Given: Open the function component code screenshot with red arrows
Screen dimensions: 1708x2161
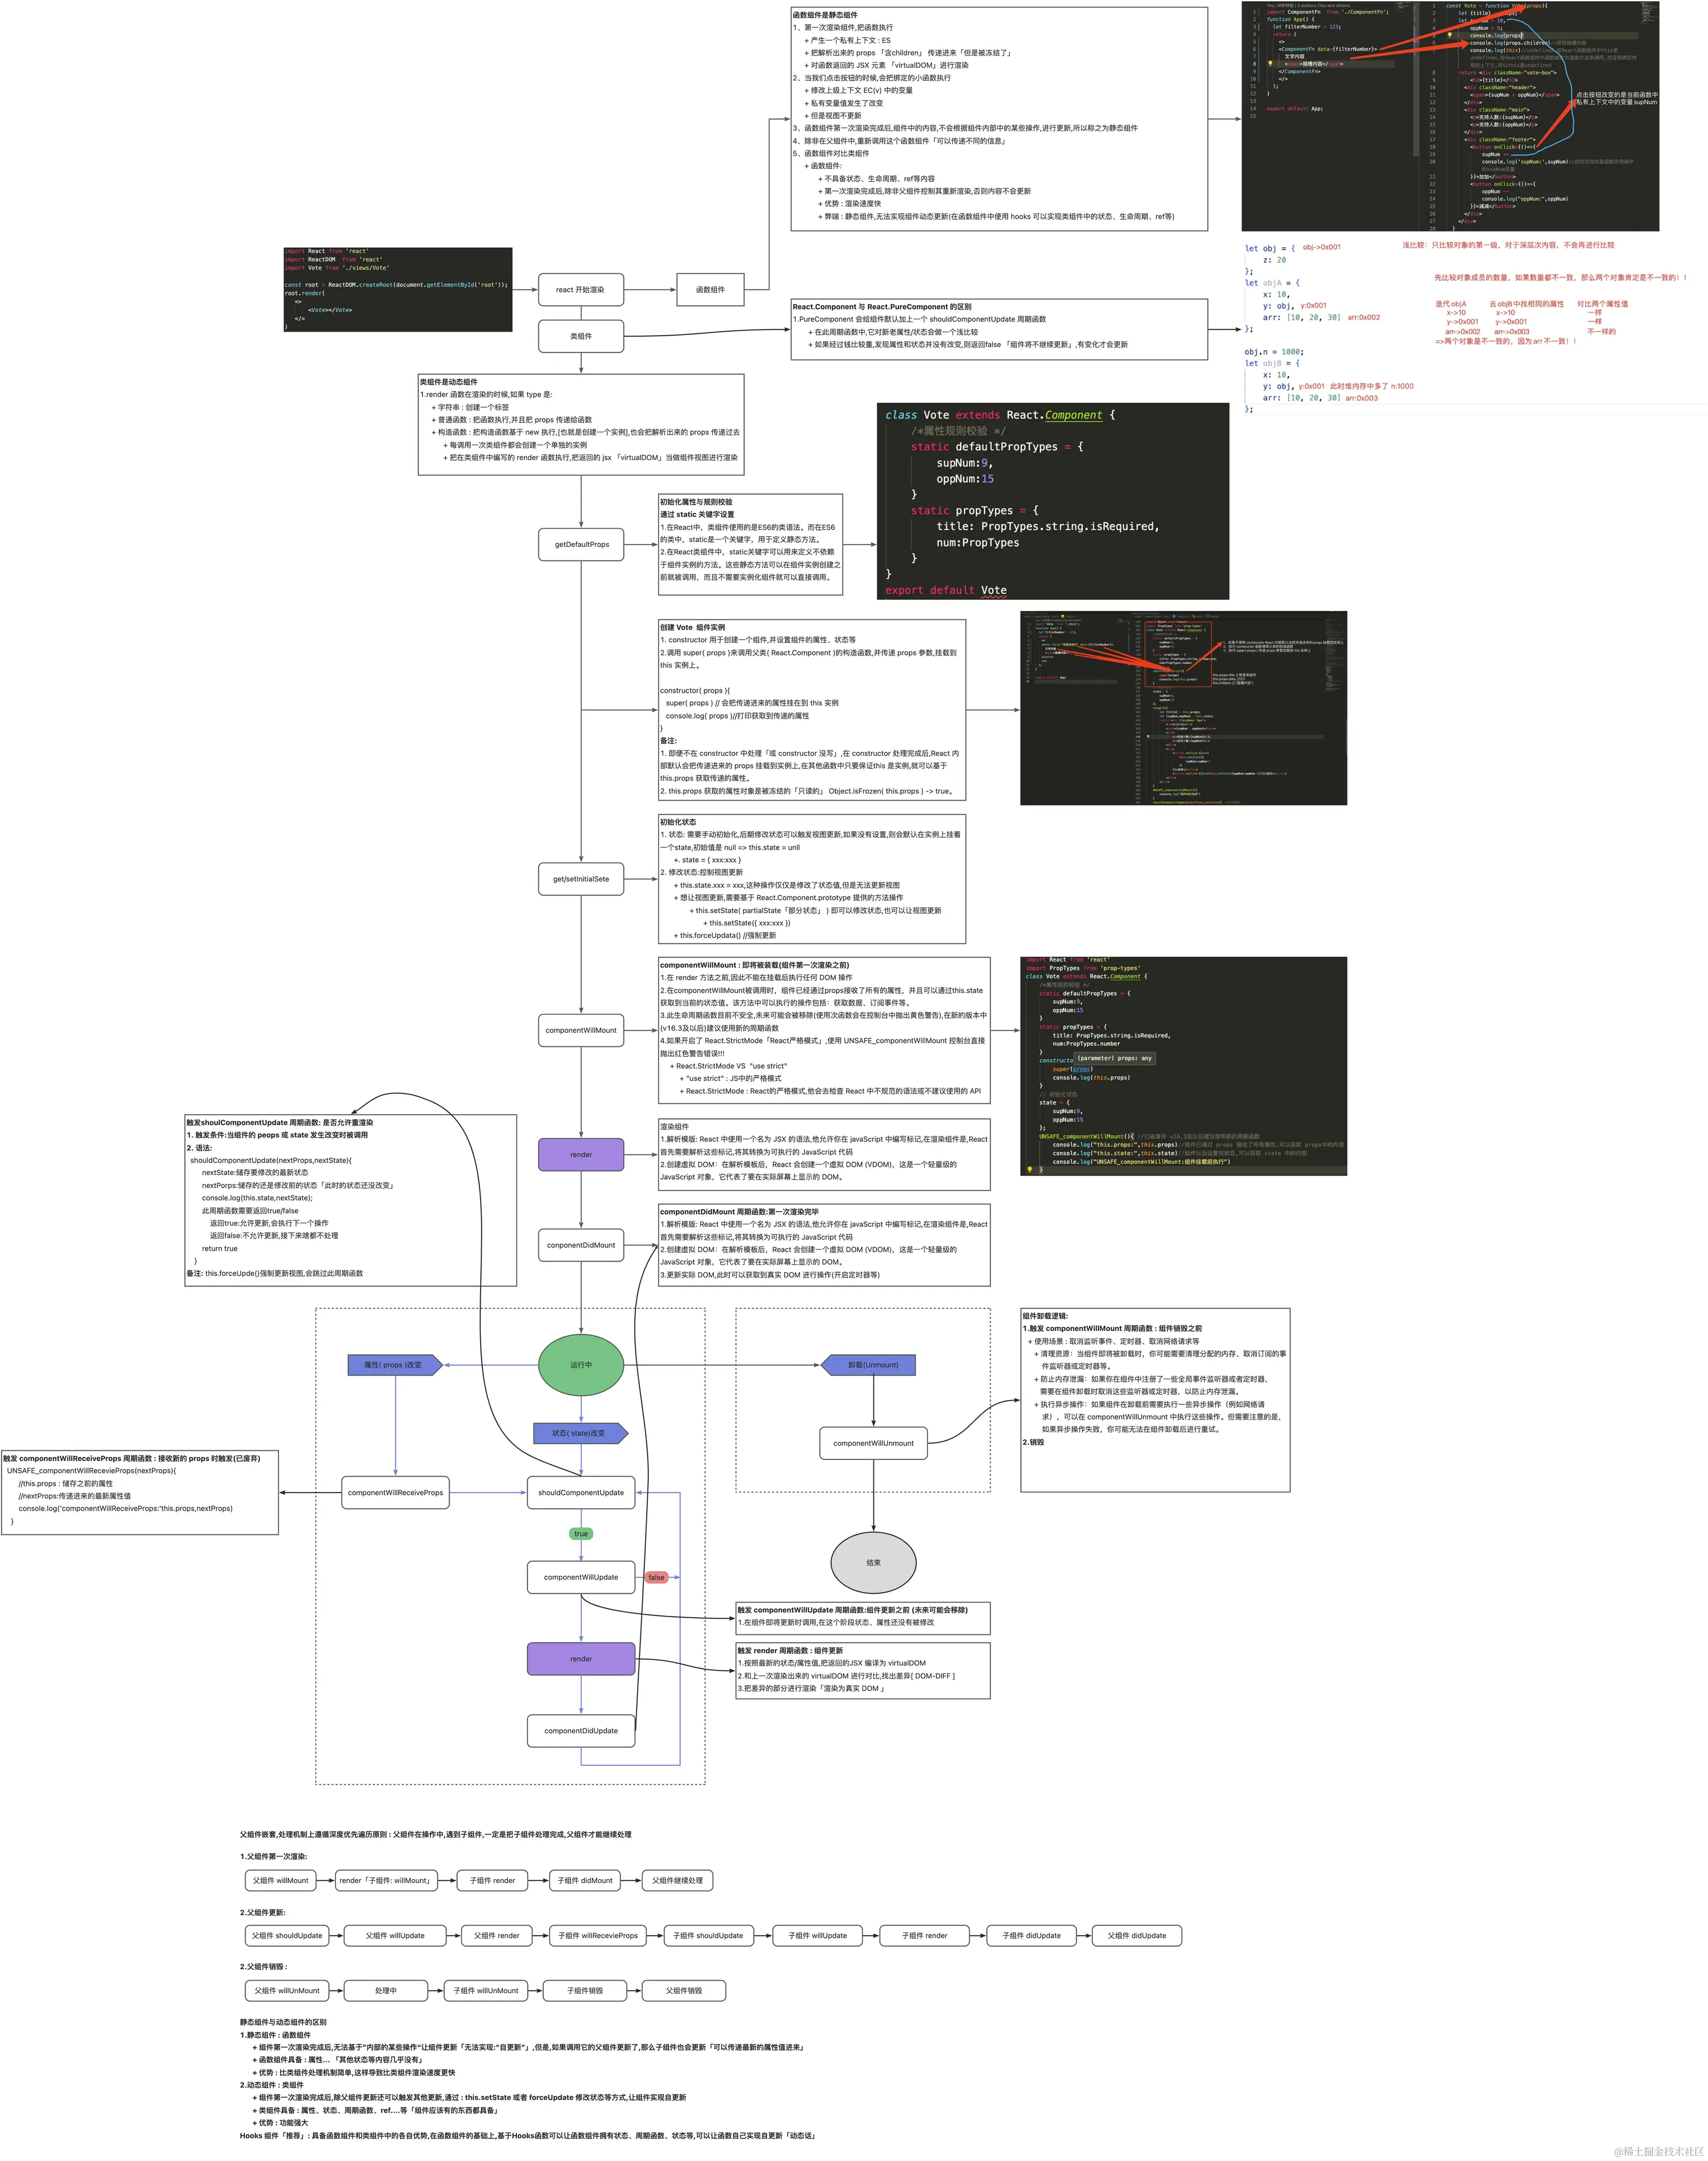Looking at the screenshot, I should (x=1451, y=116).
